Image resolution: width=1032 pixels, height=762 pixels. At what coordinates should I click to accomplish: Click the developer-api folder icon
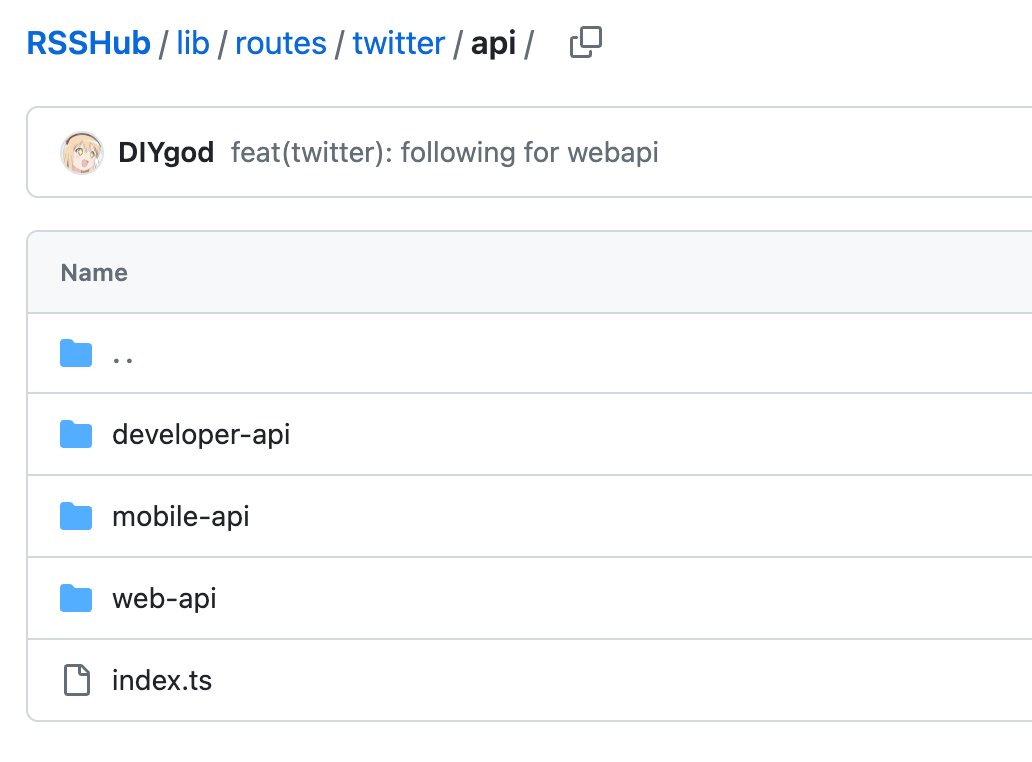(x=76, y=434)
